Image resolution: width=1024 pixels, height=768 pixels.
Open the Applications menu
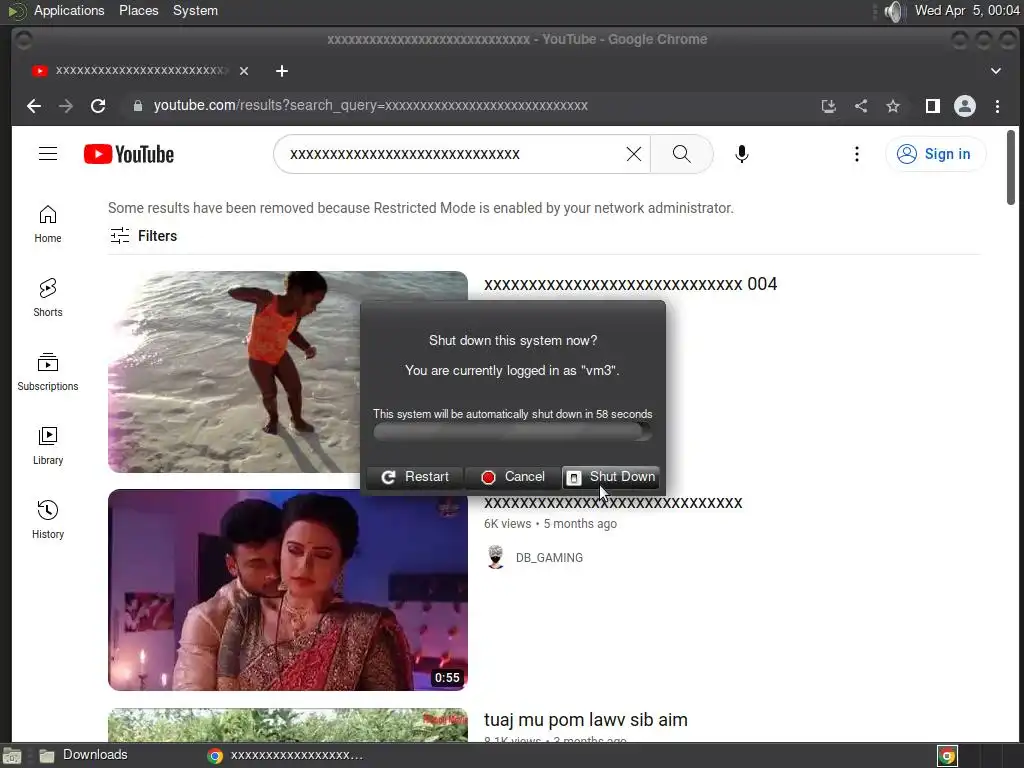click(x=69, y=10)
